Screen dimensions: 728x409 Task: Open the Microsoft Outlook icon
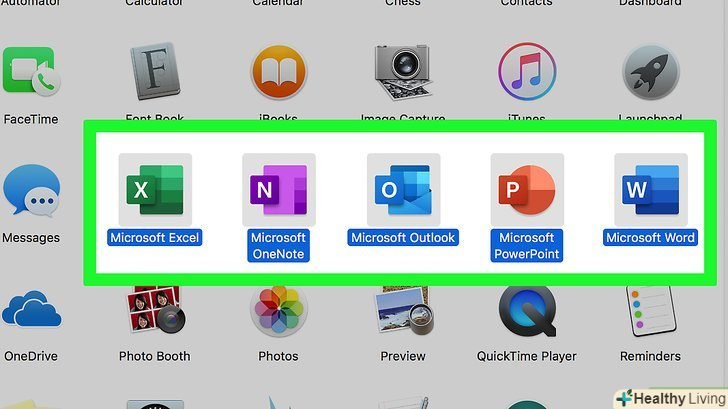pos(403,190)
